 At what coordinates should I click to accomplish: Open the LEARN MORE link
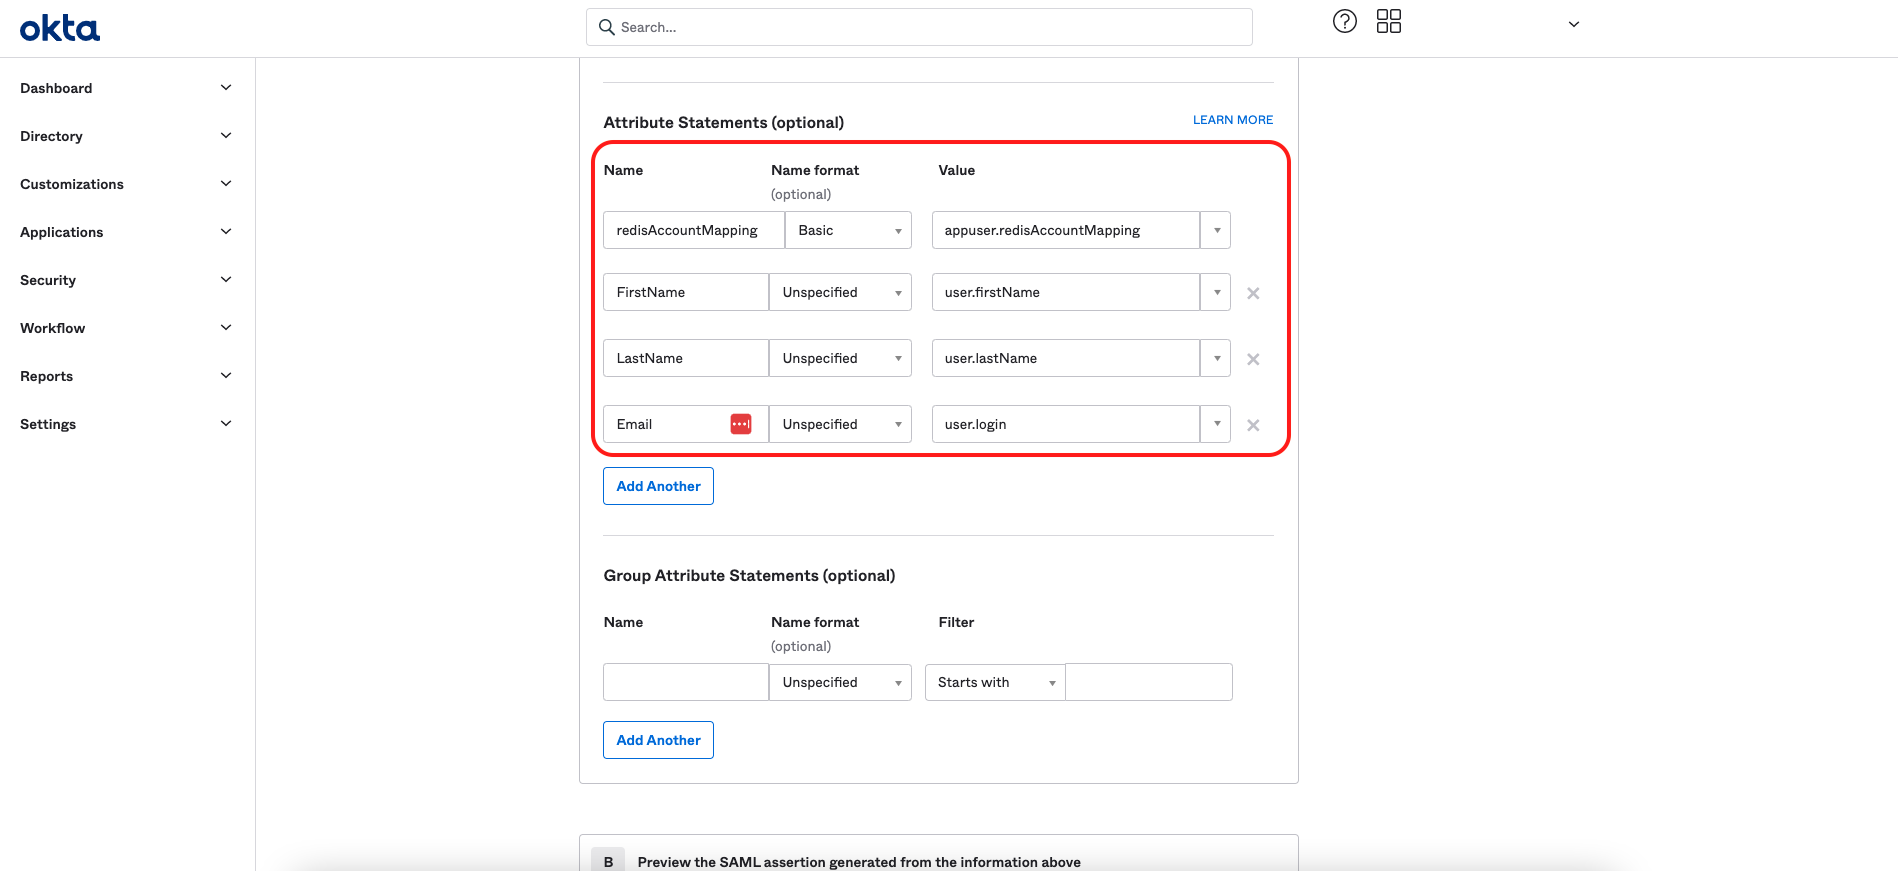[1232, 120]
